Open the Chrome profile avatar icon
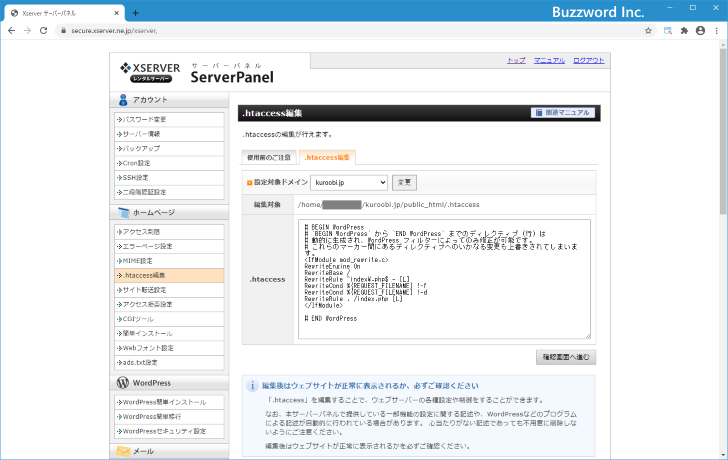 click(x=700, y=31)
